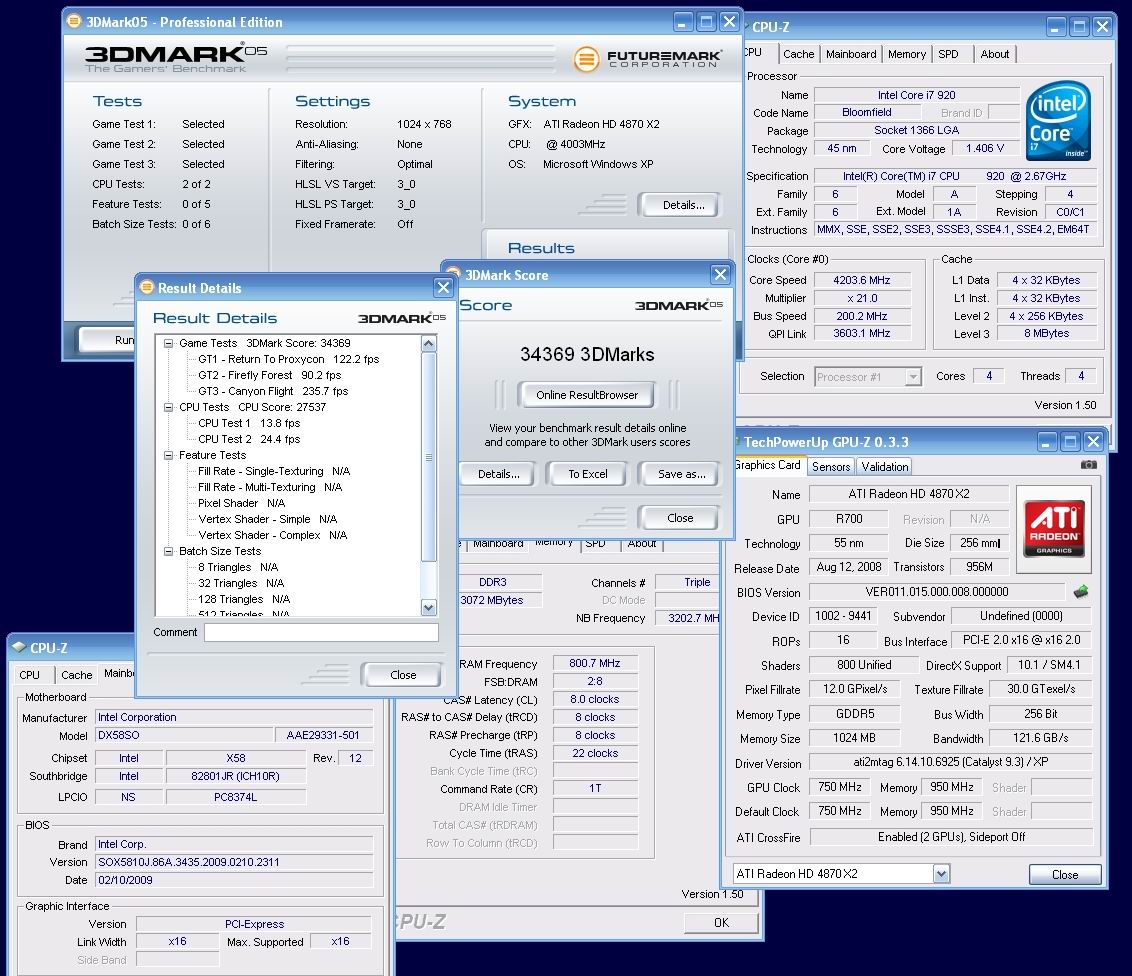Viewport: 1132px width, 976px height.
Task: Click Save as... button
Action: click(681, 474)
